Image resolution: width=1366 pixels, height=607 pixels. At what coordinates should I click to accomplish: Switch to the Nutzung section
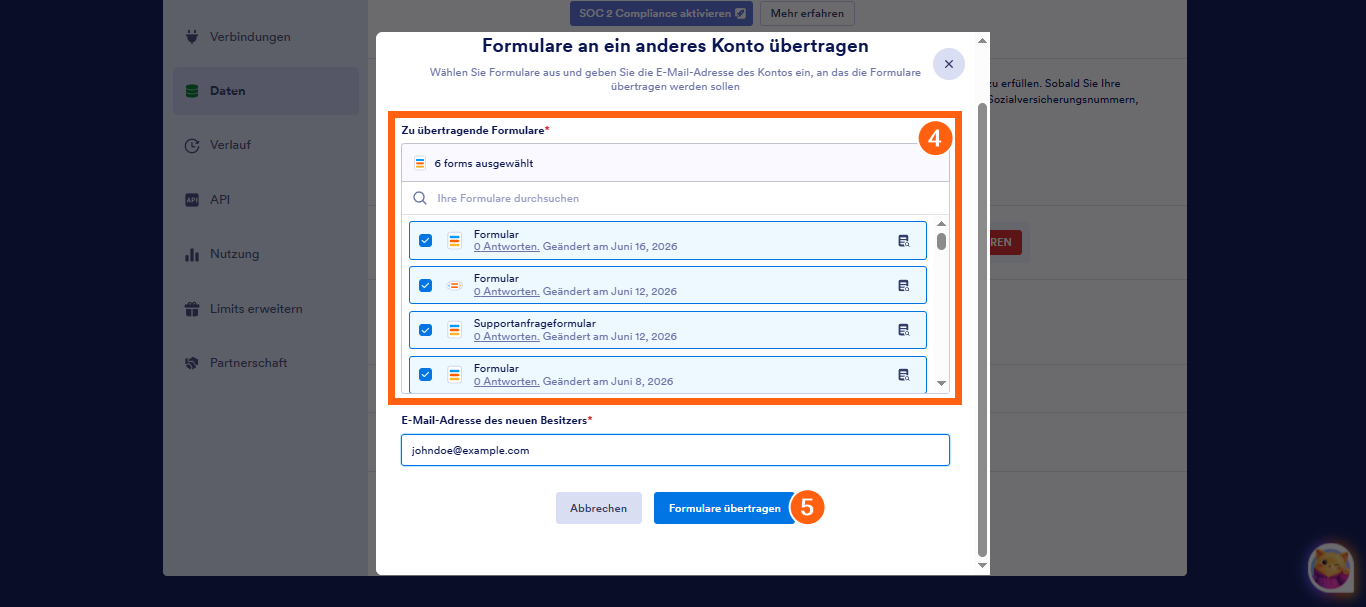266,254
